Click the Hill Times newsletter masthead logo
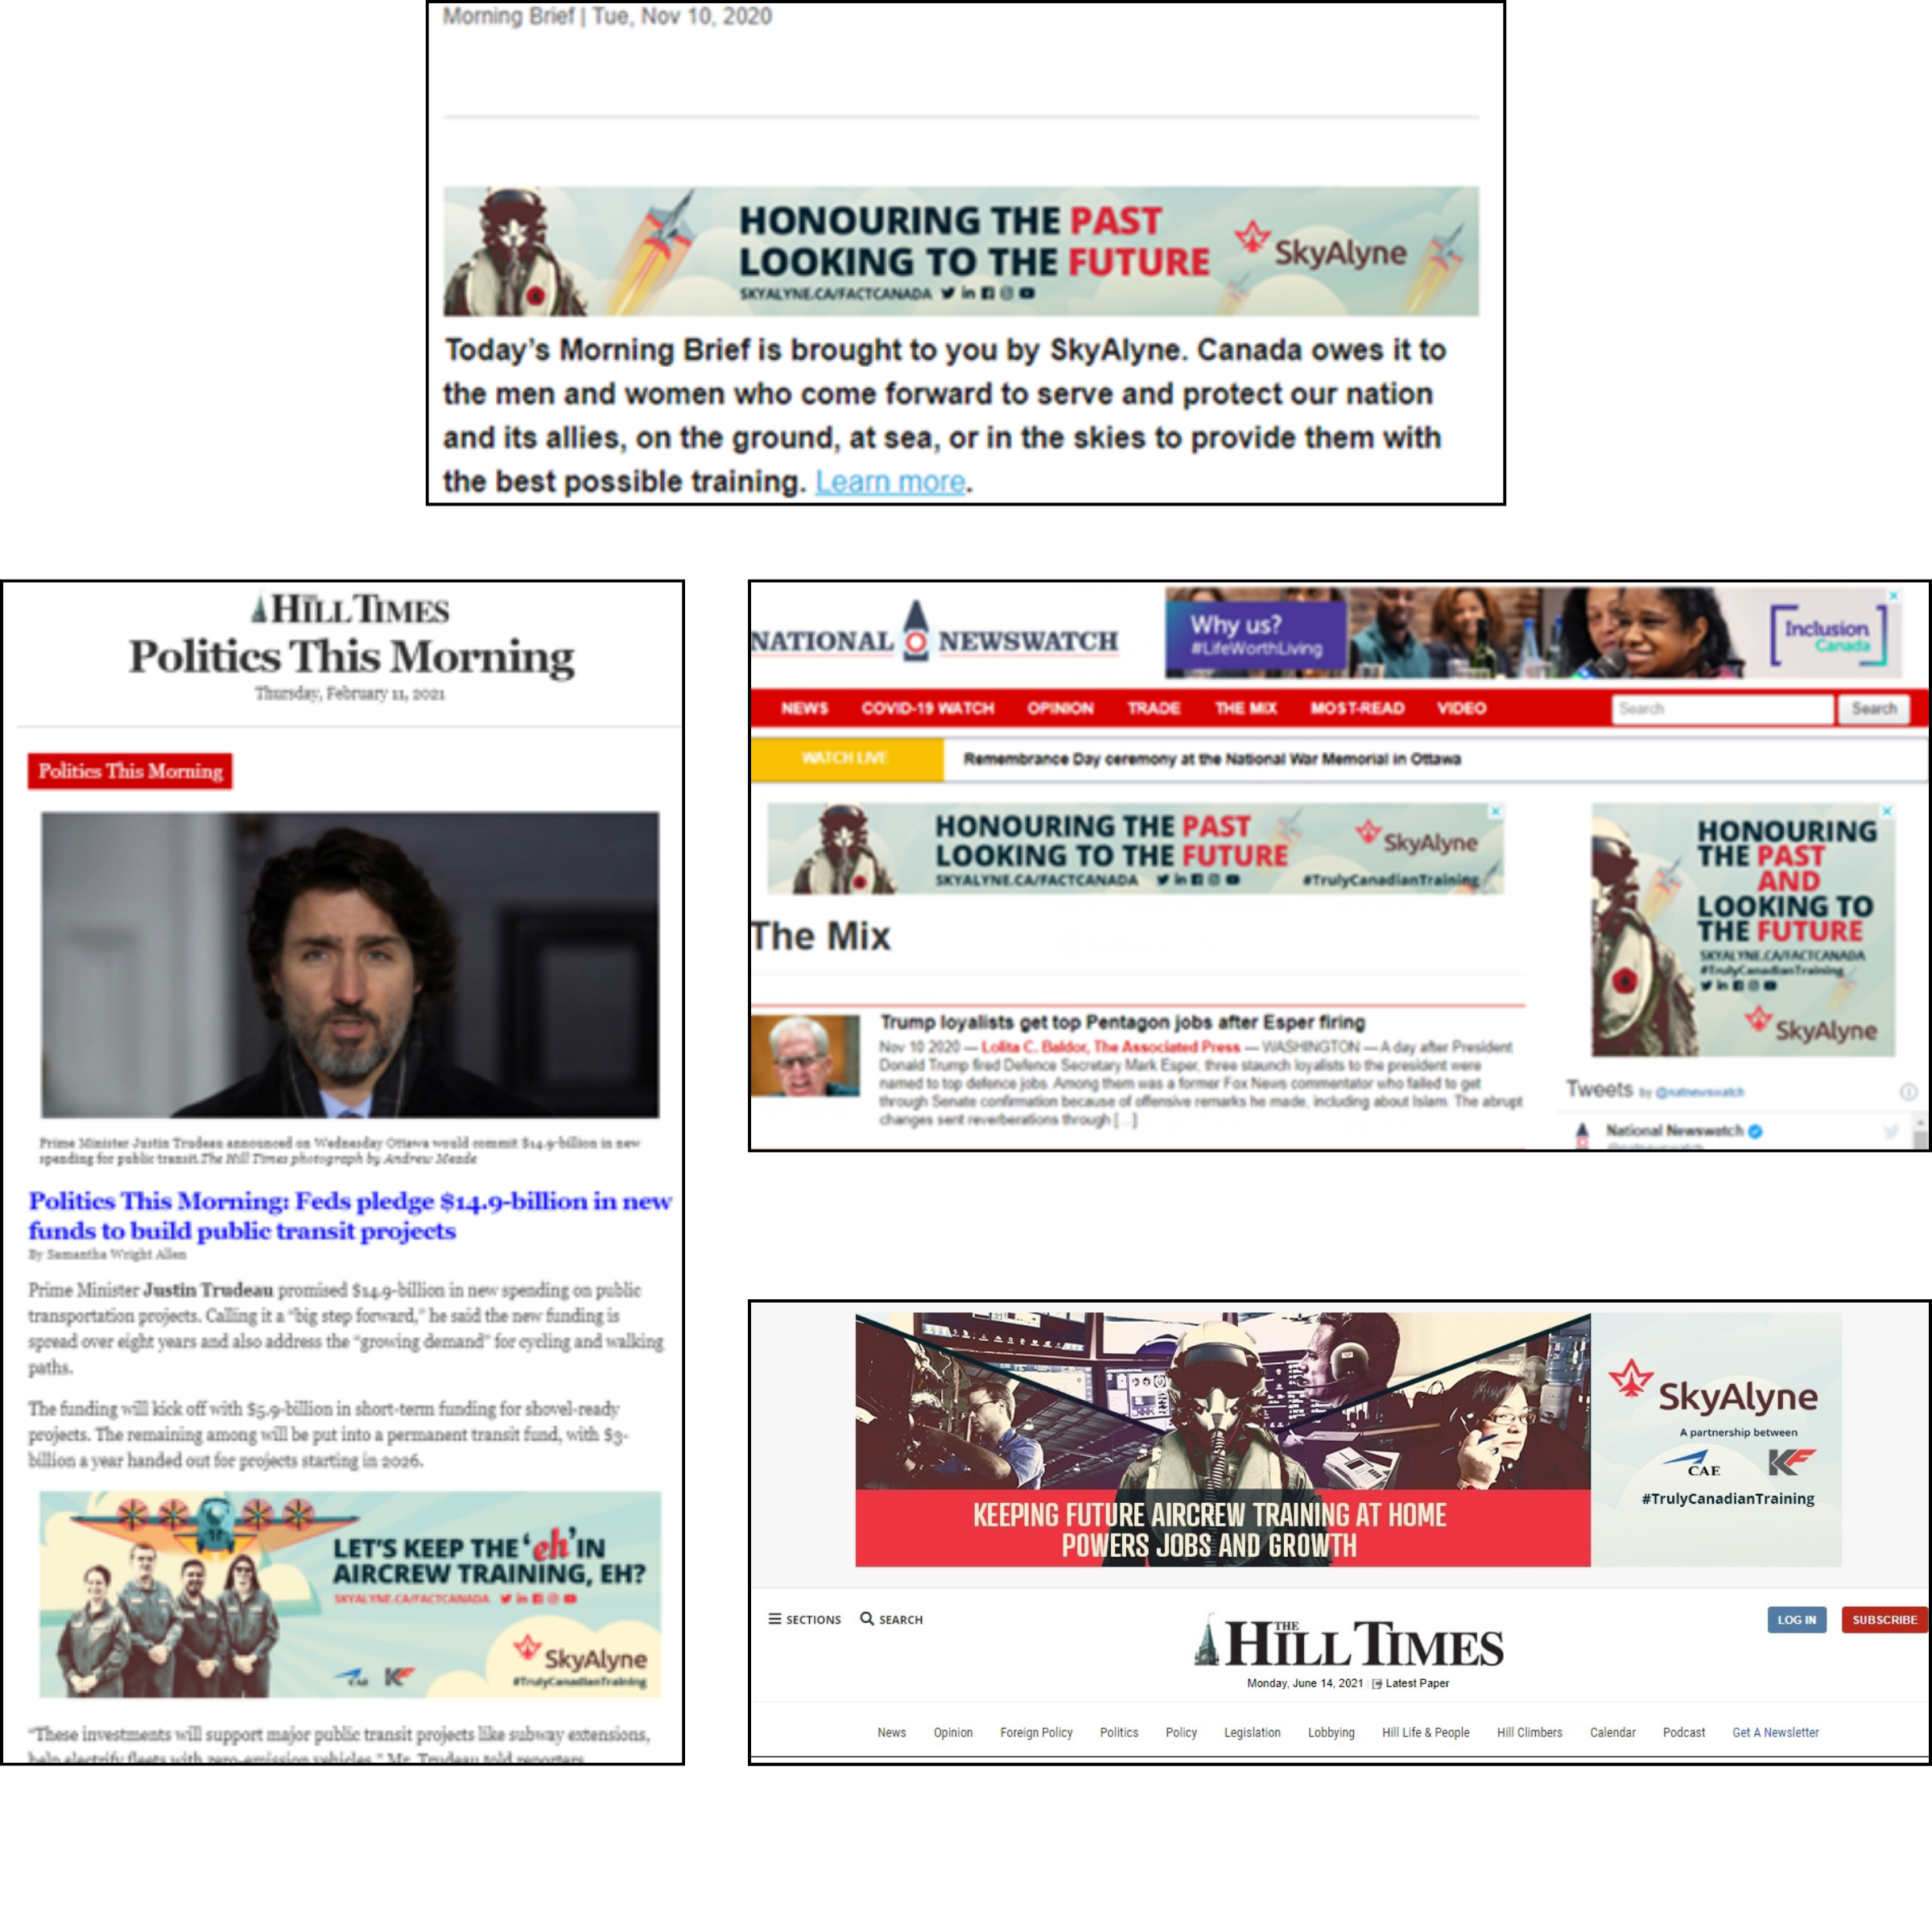 point(351,609)
